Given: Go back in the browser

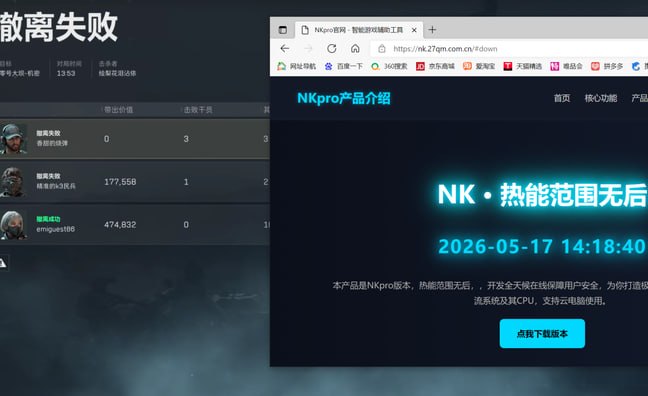Looking at the screenshot, I should point(285,48).
